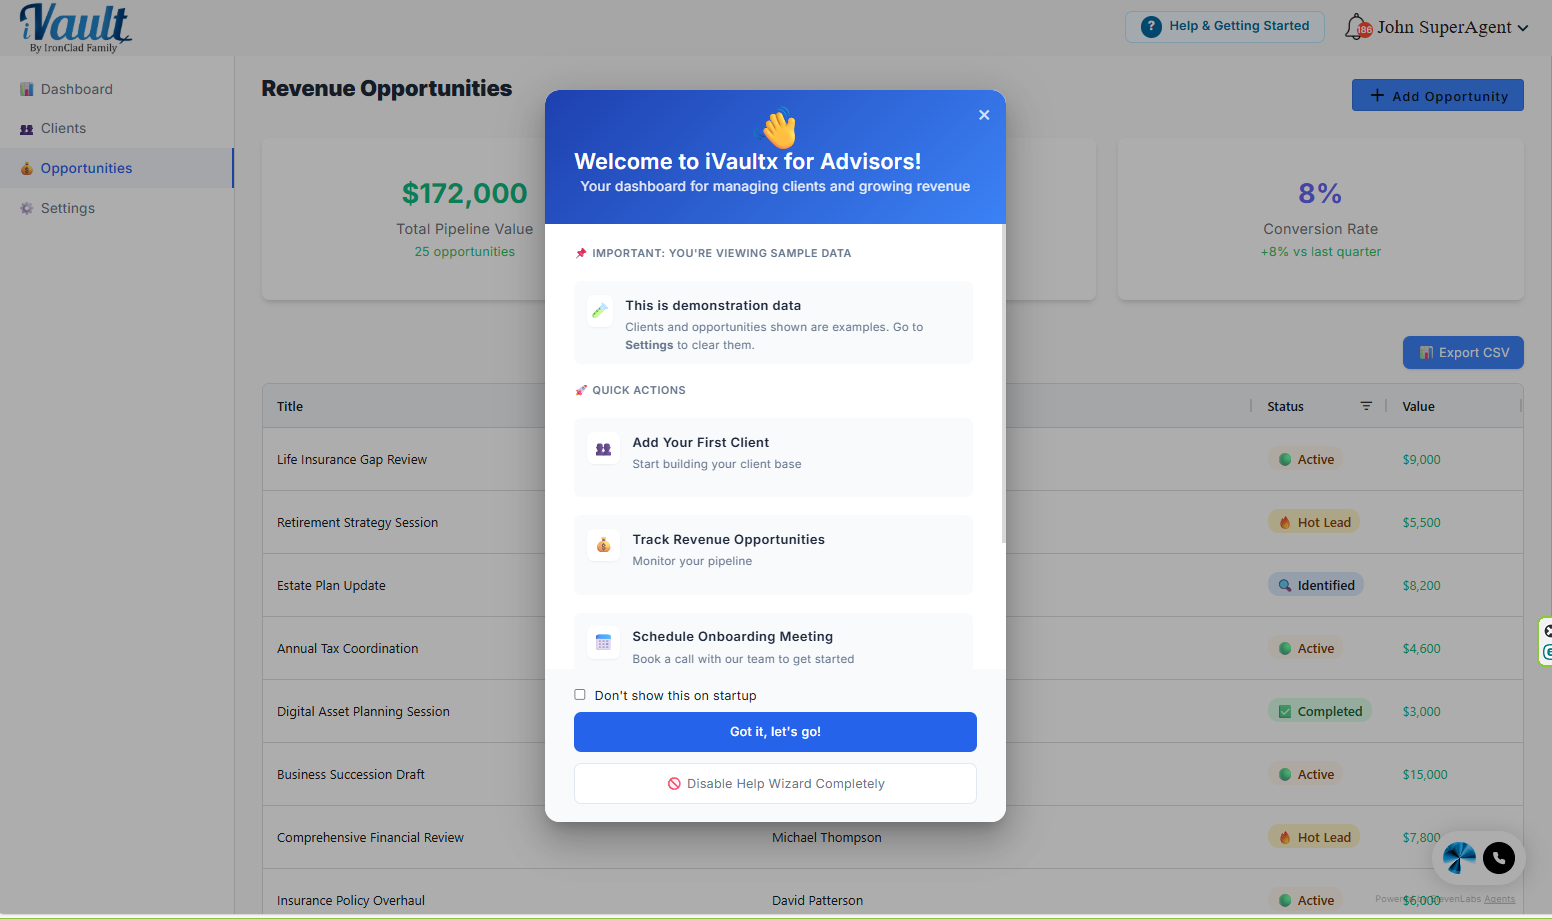Click the Dashboard chart icon in sidebar
This screenshot has height=919, width=1552.
[x=27, y=89]
